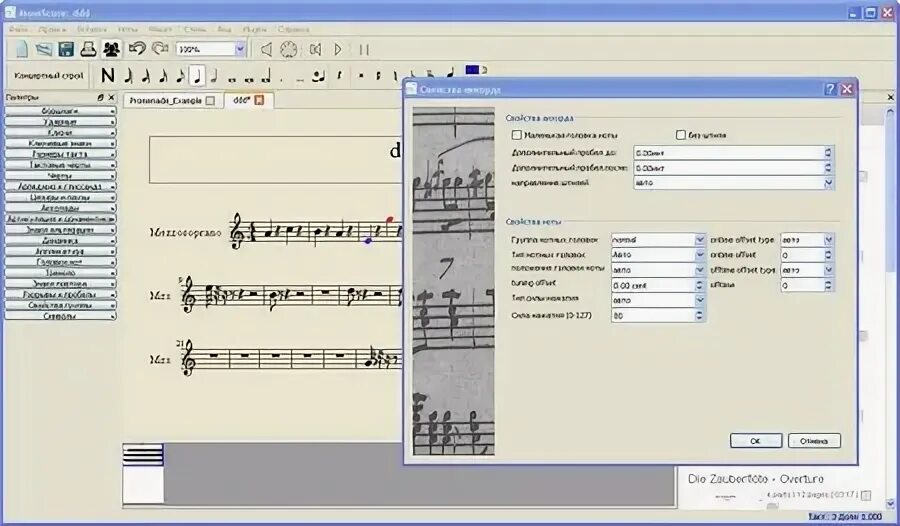The height and width of the screenshot is (526, 900).
Task: Open the Стиль menu
Action: [x=195, y=29]
